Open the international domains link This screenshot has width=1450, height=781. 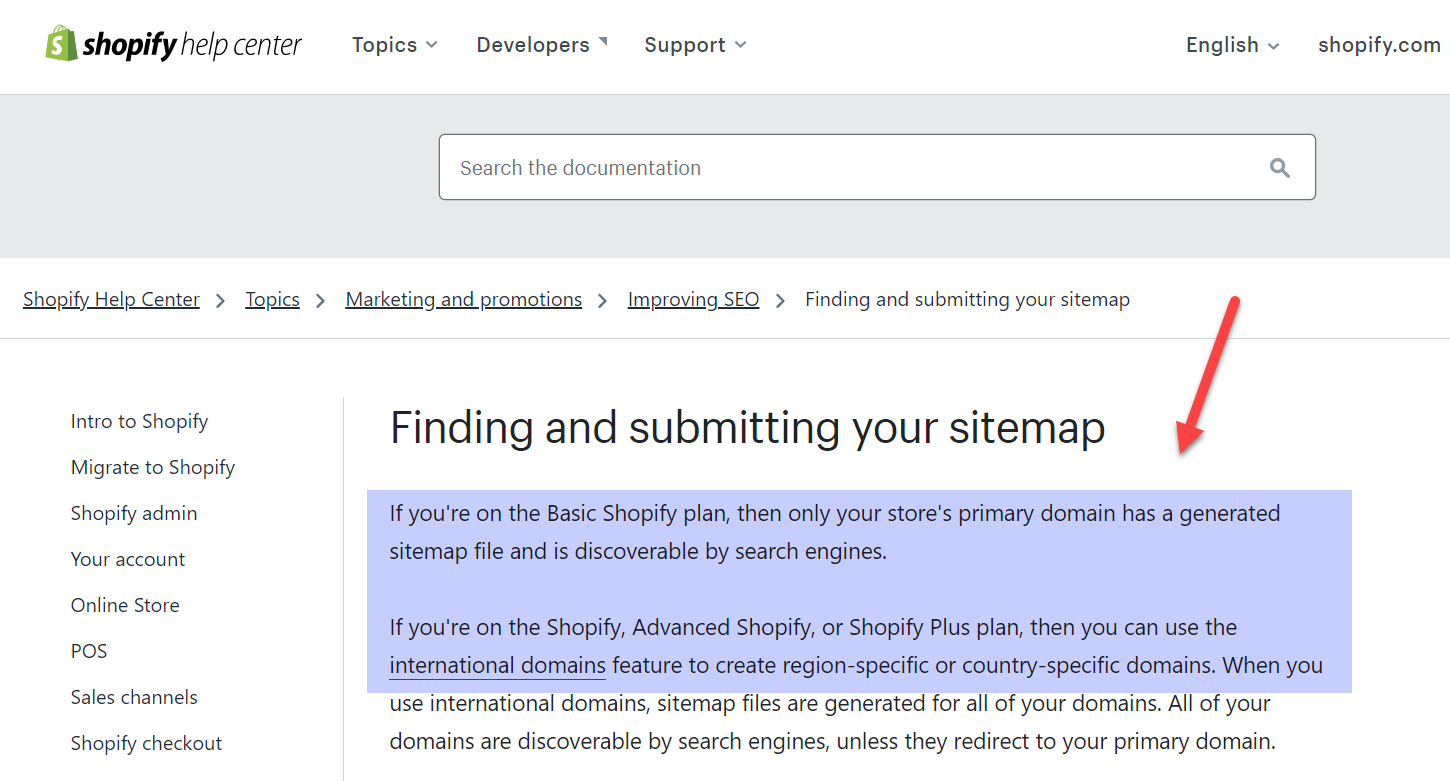(497, 666)
